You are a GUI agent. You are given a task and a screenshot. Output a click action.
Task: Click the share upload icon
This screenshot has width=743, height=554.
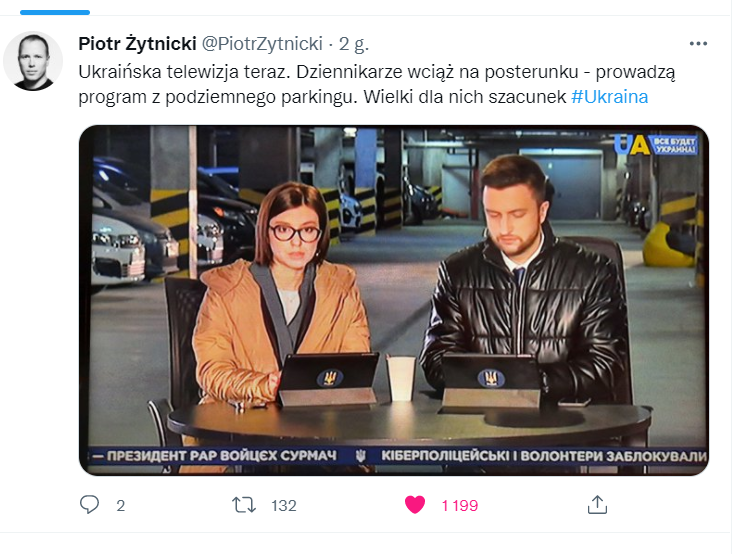click(597, 505)
